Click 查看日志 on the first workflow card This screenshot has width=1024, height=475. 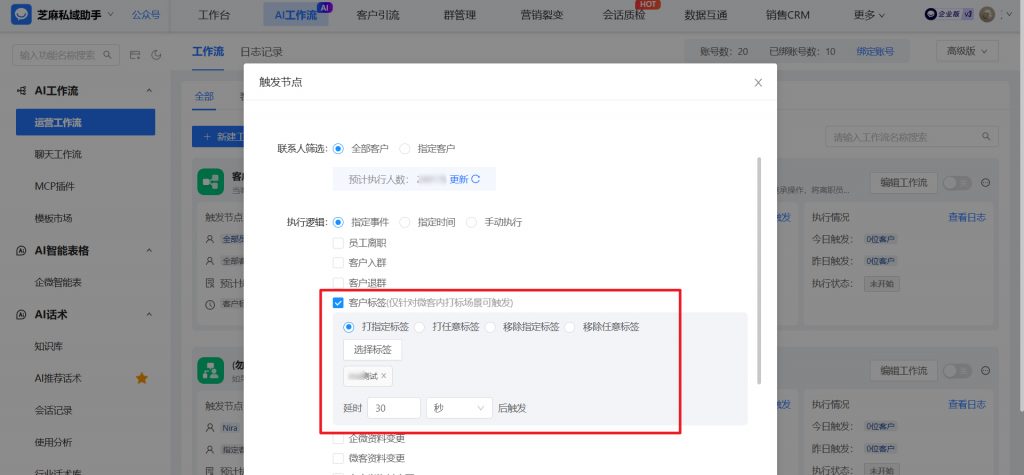[x=967, y=217]
